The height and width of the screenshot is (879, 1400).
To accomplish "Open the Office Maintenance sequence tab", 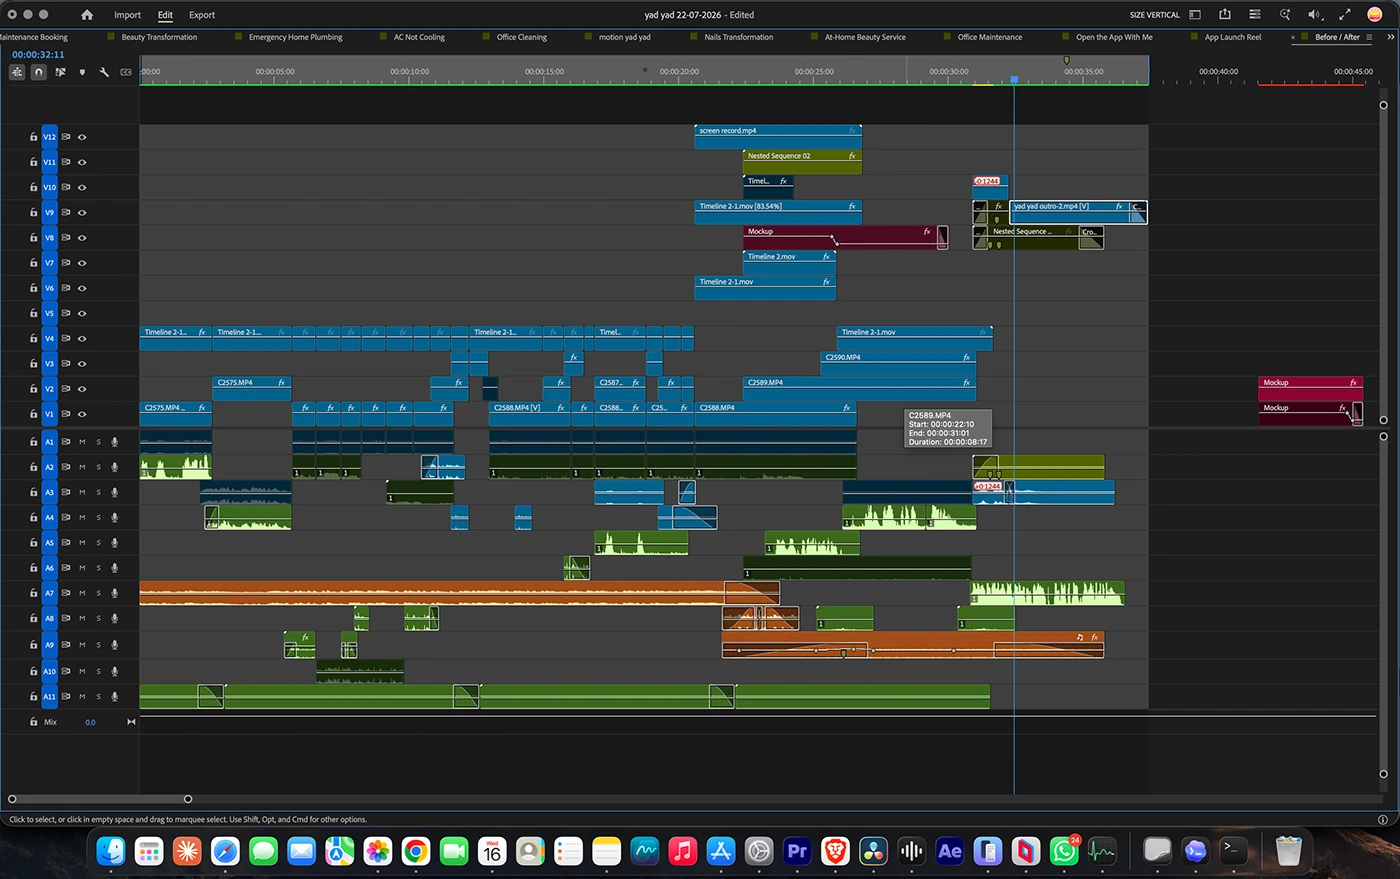I will pos(990,37).
